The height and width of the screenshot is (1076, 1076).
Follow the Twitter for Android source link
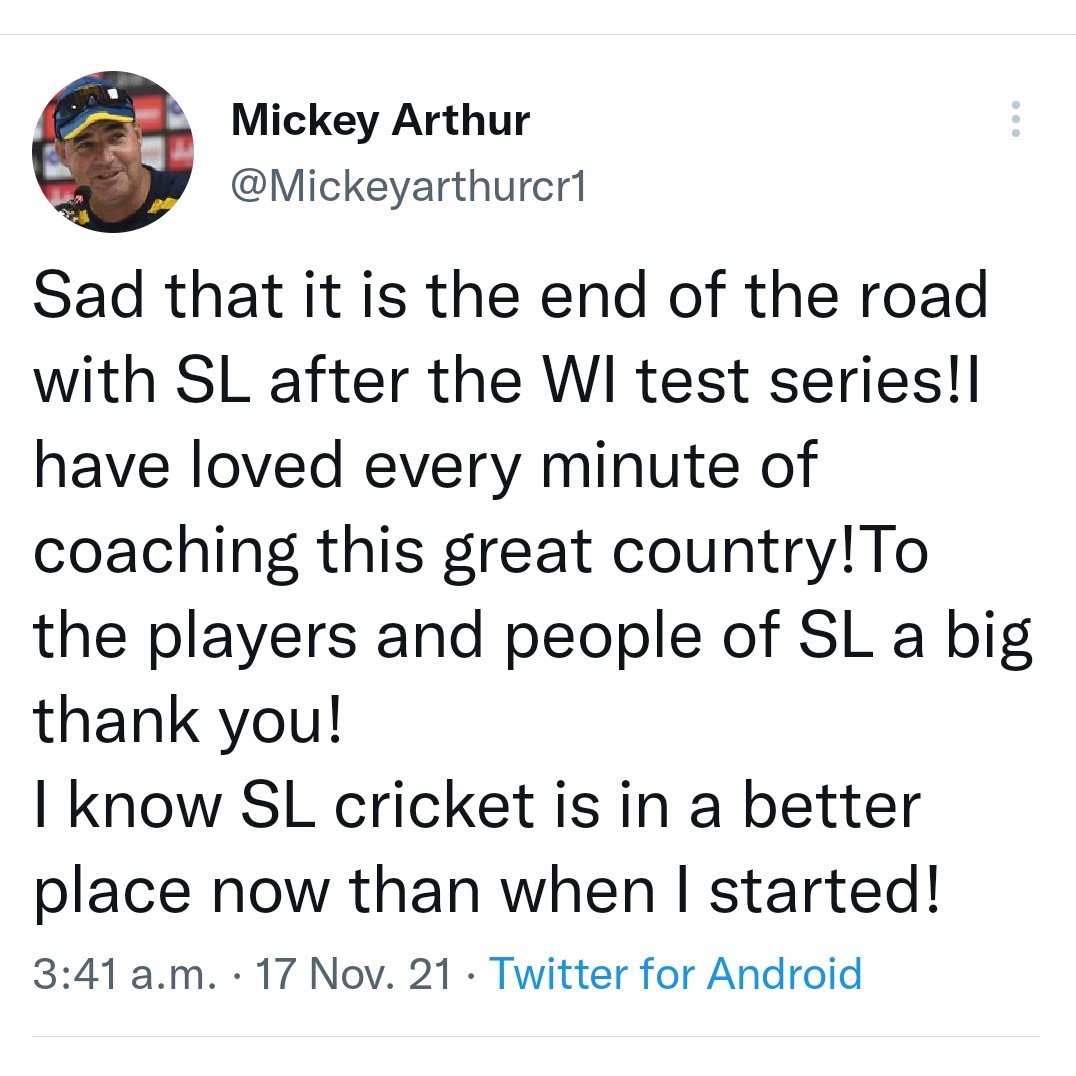[x=675, y=973]
